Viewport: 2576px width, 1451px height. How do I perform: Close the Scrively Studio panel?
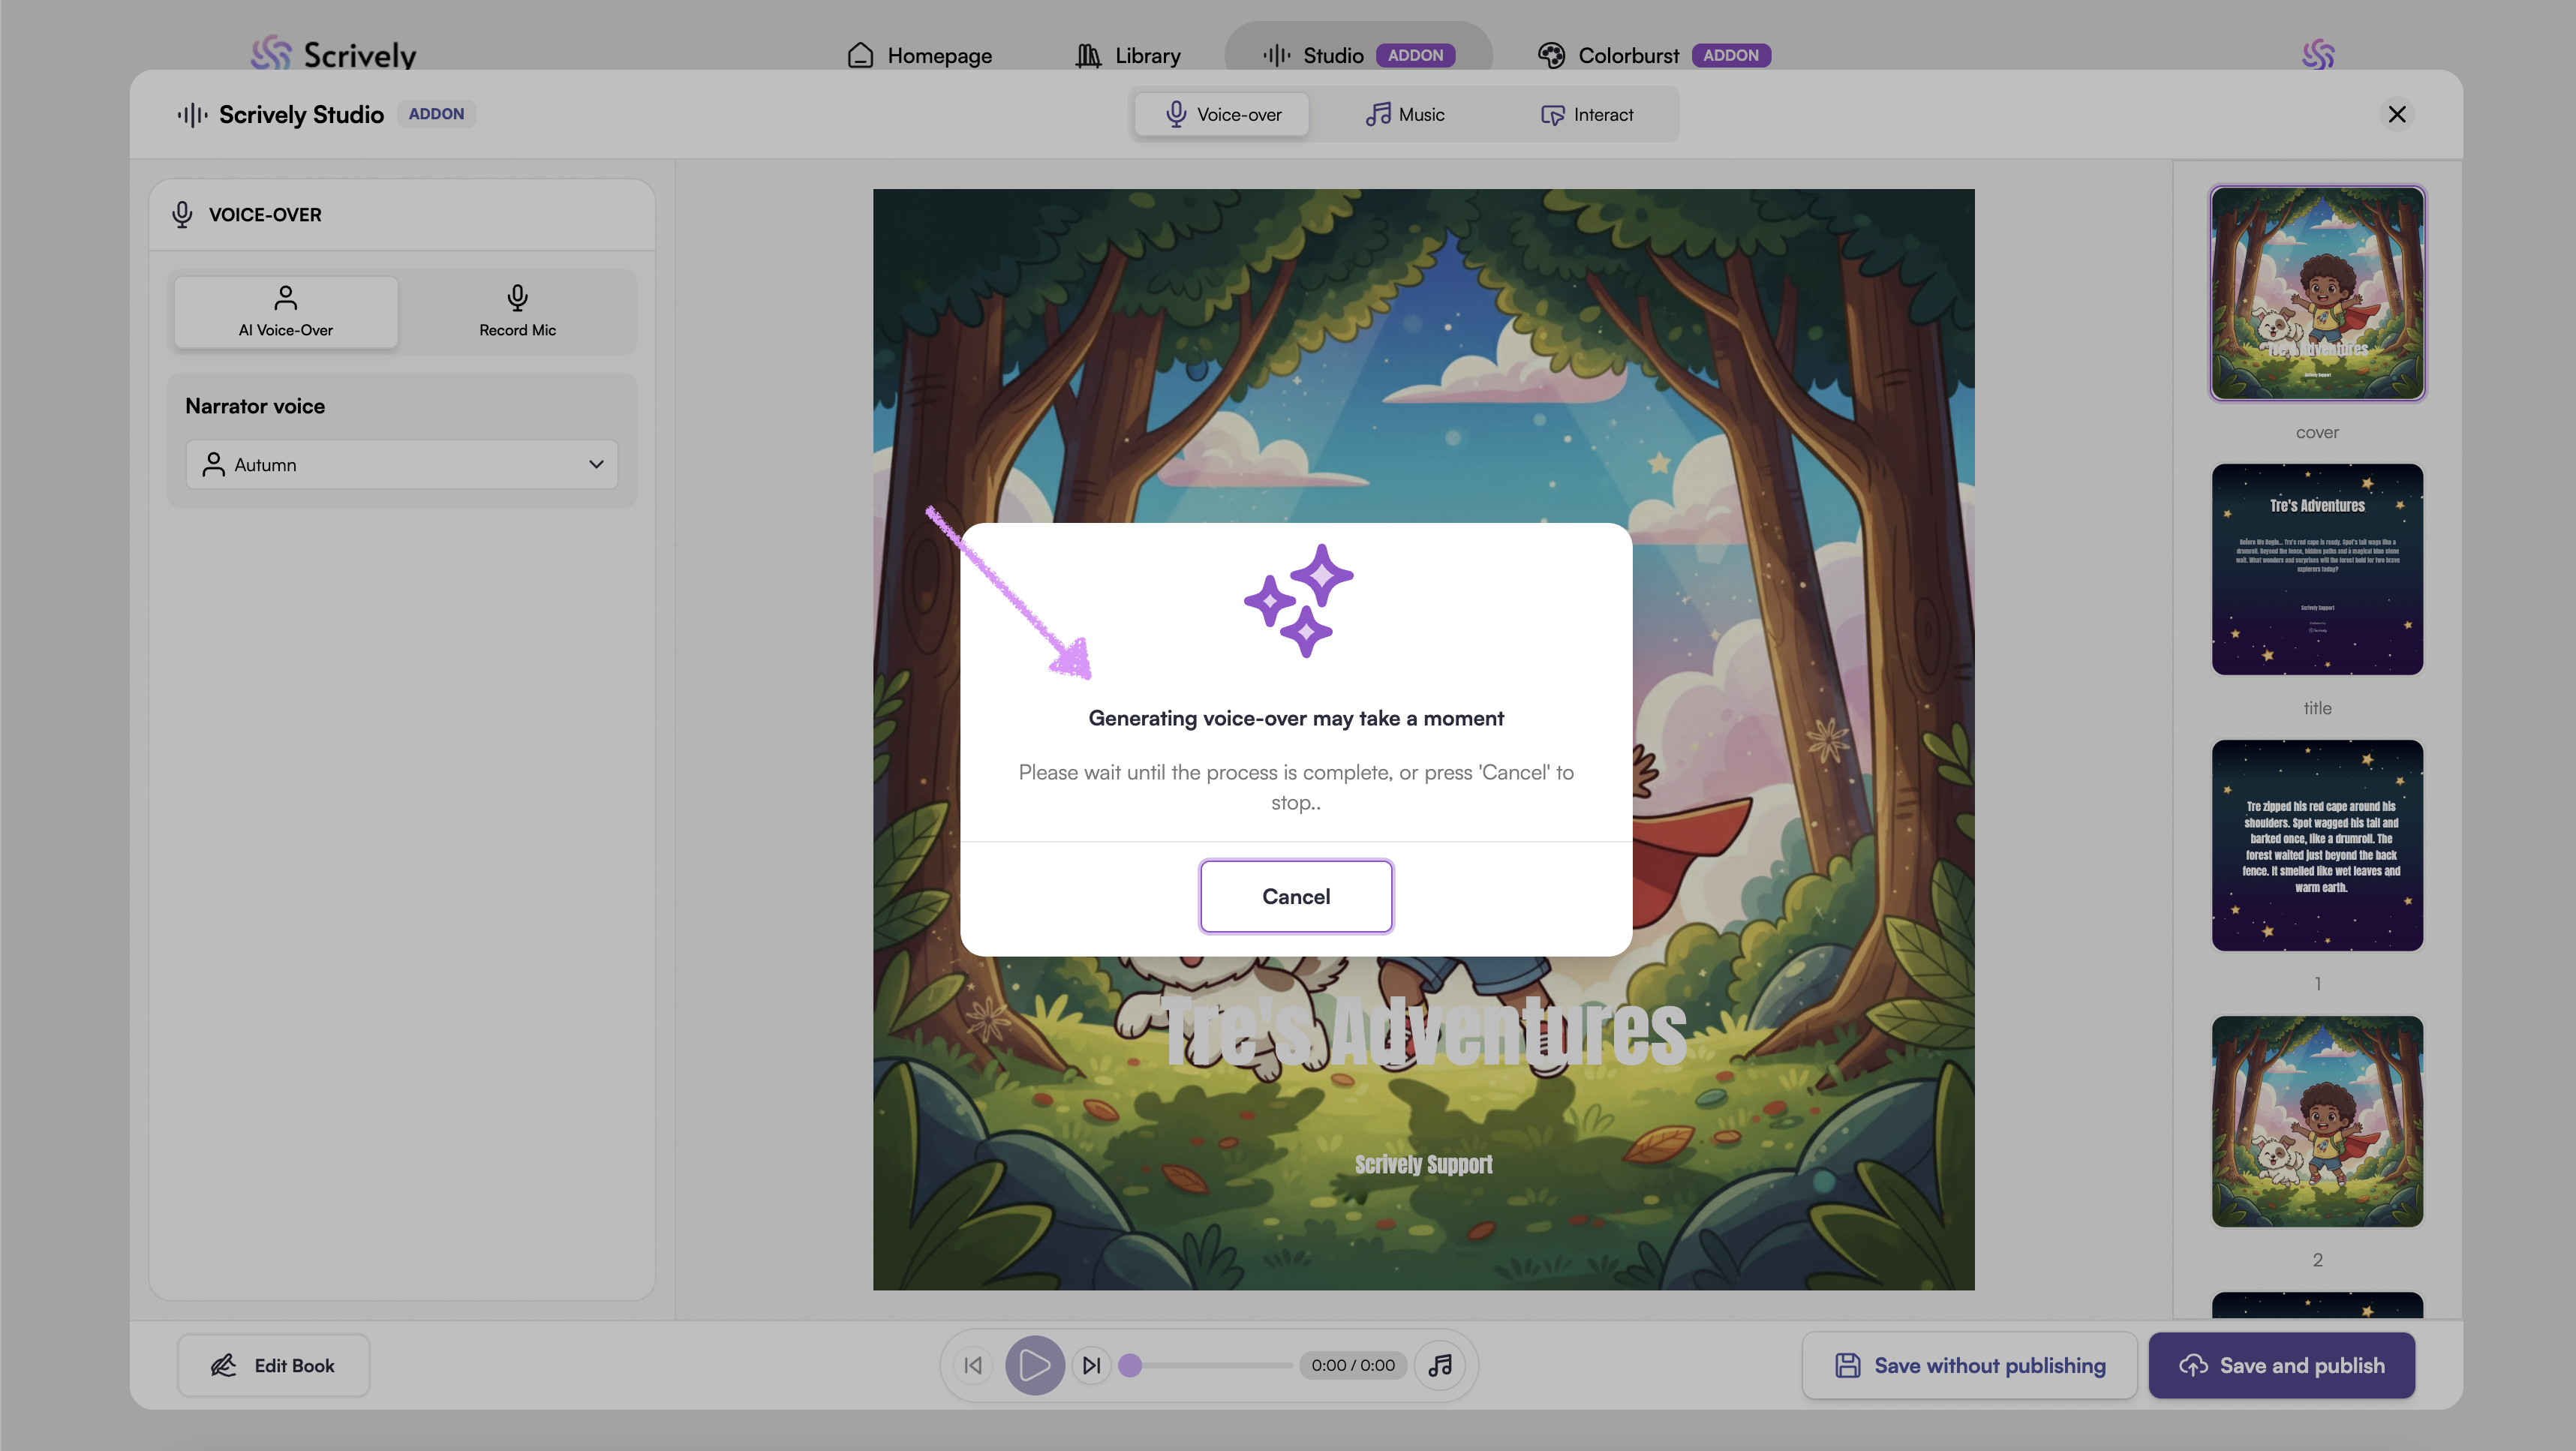[x=2396, y=114]
